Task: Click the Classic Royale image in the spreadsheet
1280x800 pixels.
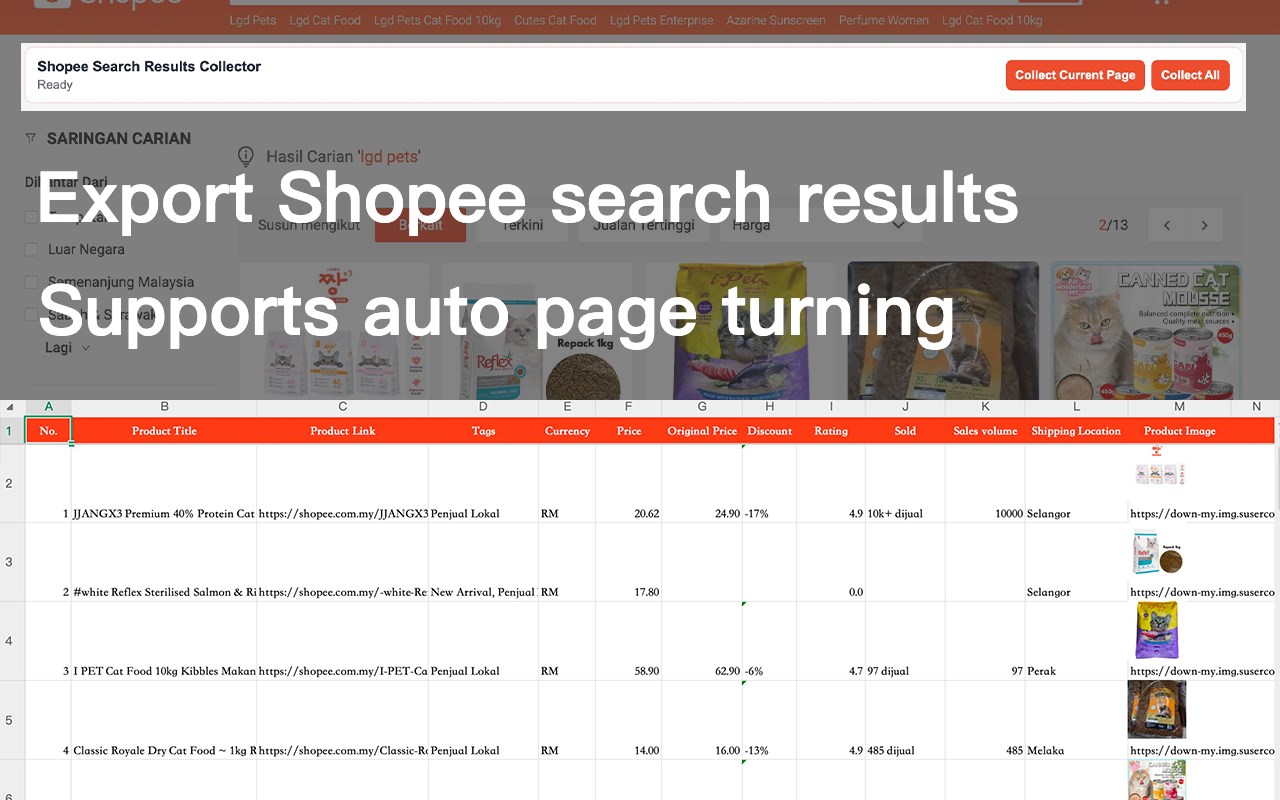Action: pyautogui.click(x=1157, y=710)
